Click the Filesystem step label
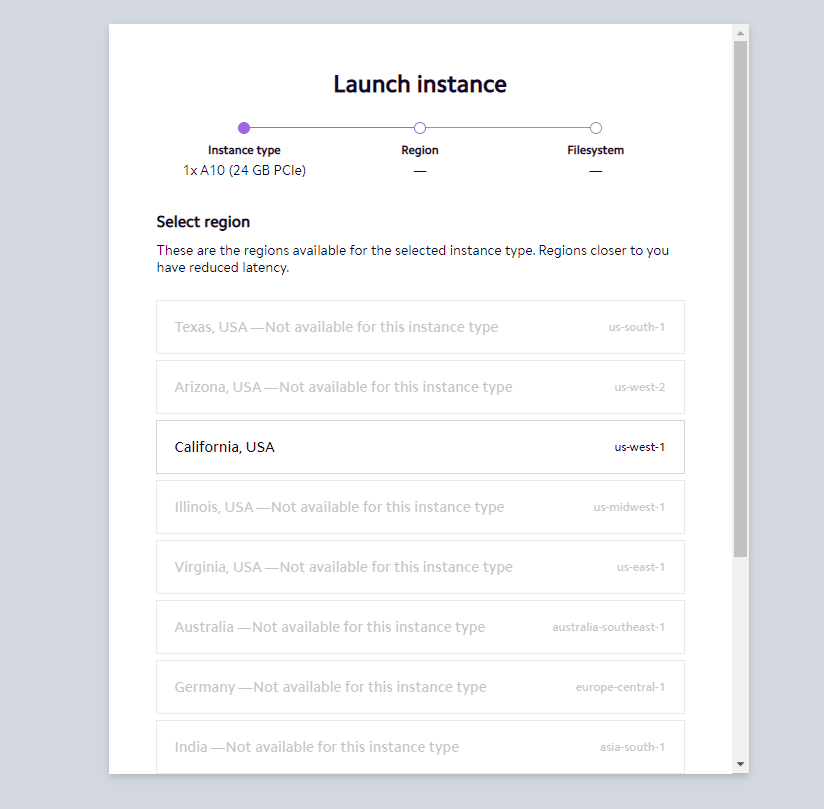Viewport: 824px width, 809px height. pyautogui.click(x=595, y=150)
